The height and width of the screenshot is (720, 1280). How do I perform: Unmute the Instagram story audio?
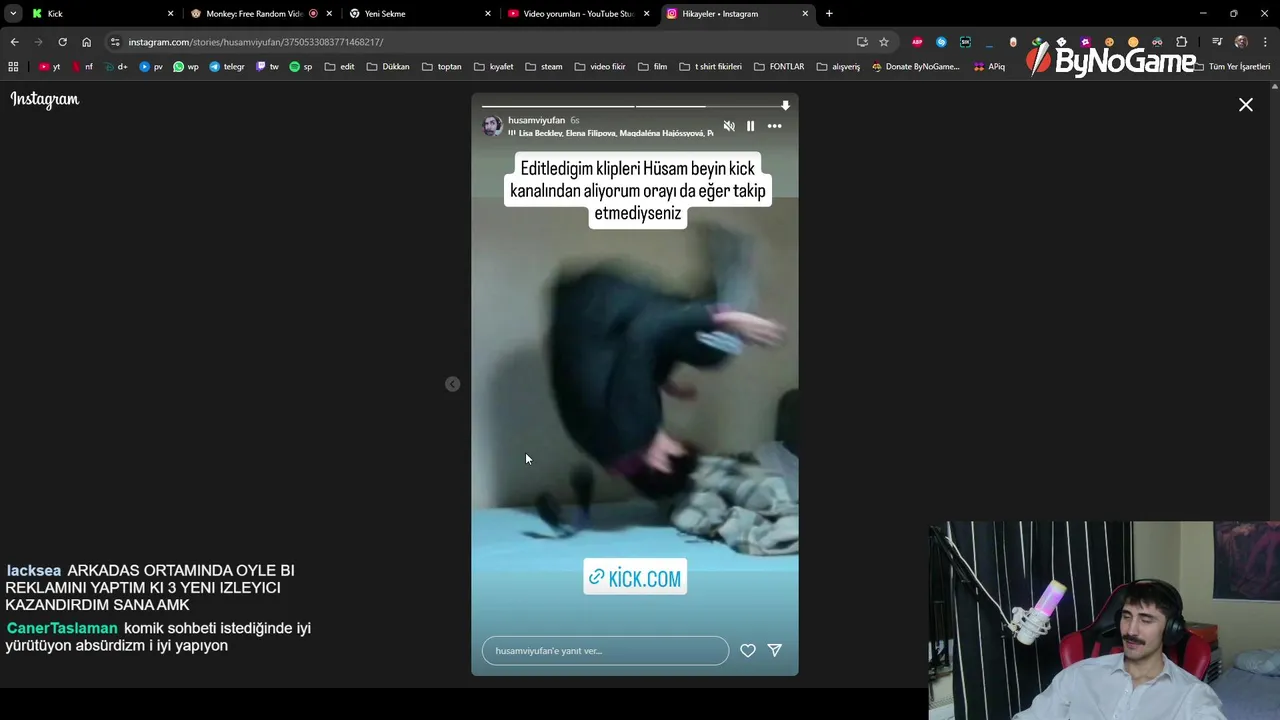(x=729, y=126)
